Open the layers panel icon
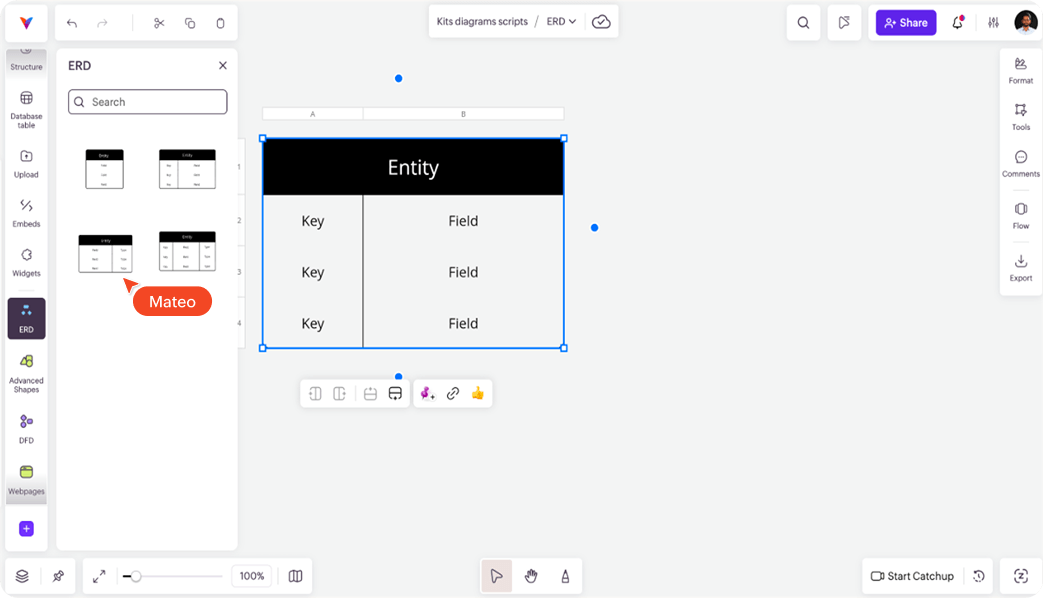This screenshot has width=1044, height=598. coord(23,576)
